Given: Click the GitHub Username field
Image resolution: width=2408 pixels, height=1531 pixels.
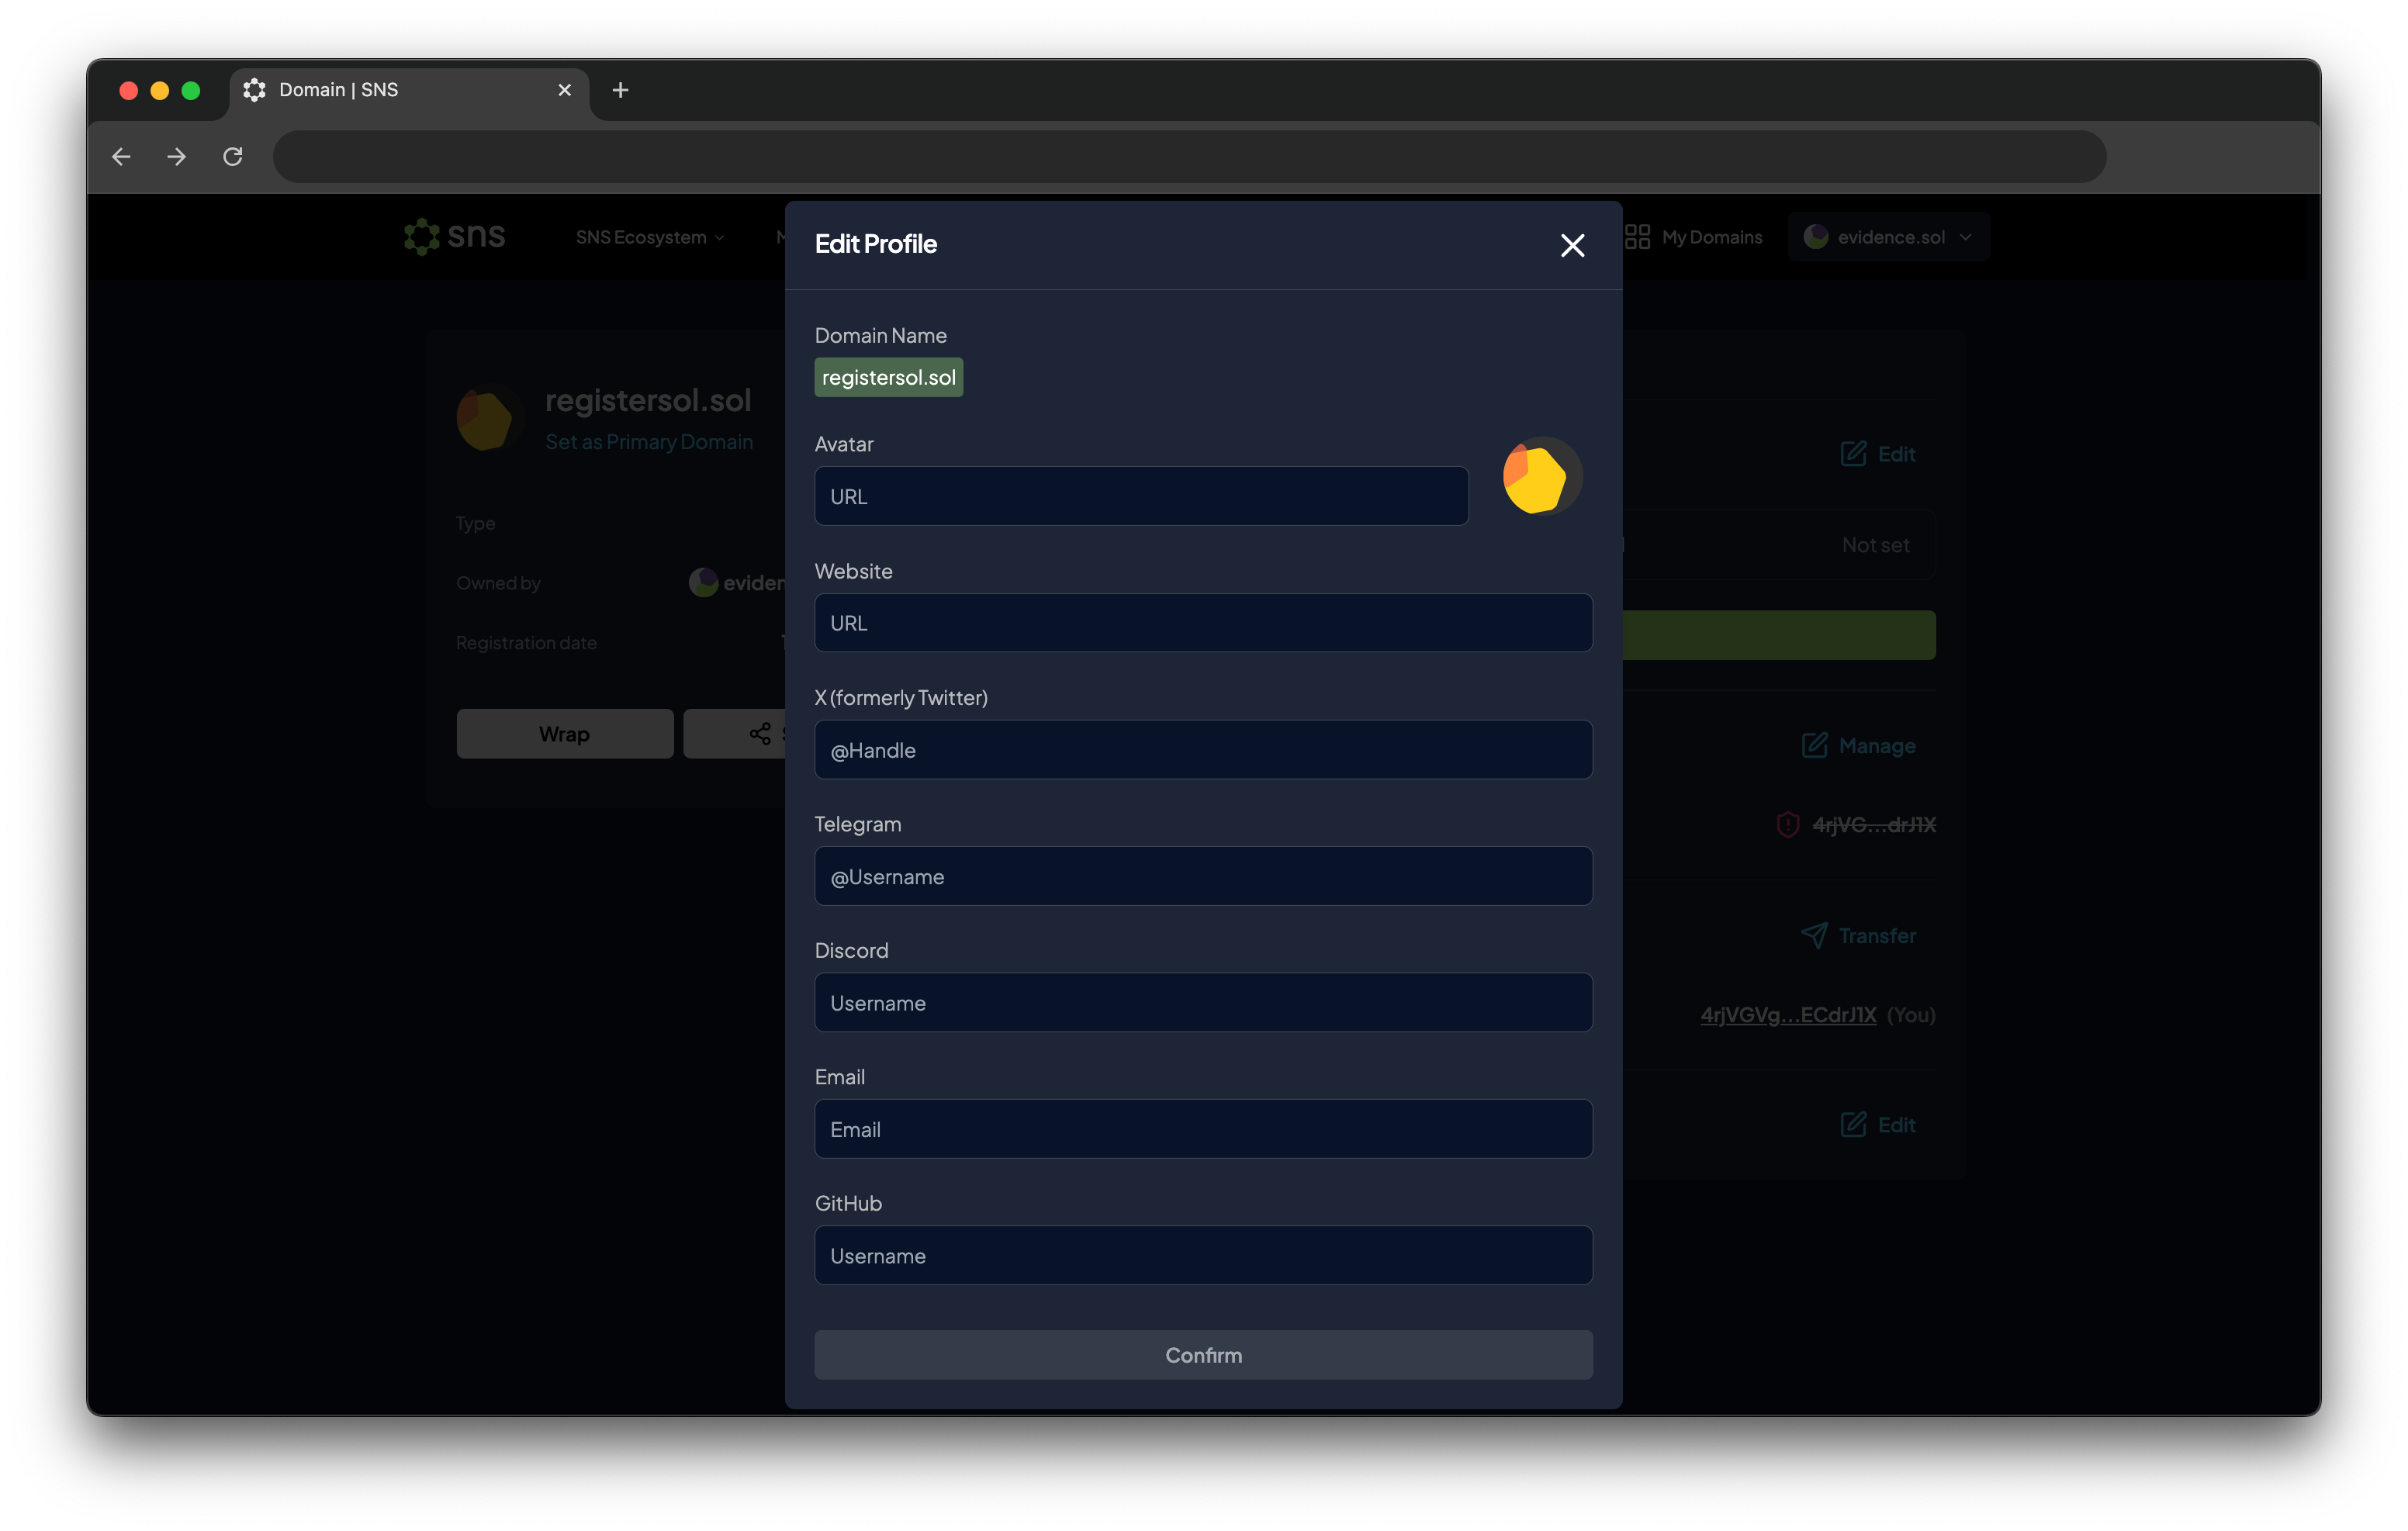Looking at the screenshot, I should pos(1203,1255).
